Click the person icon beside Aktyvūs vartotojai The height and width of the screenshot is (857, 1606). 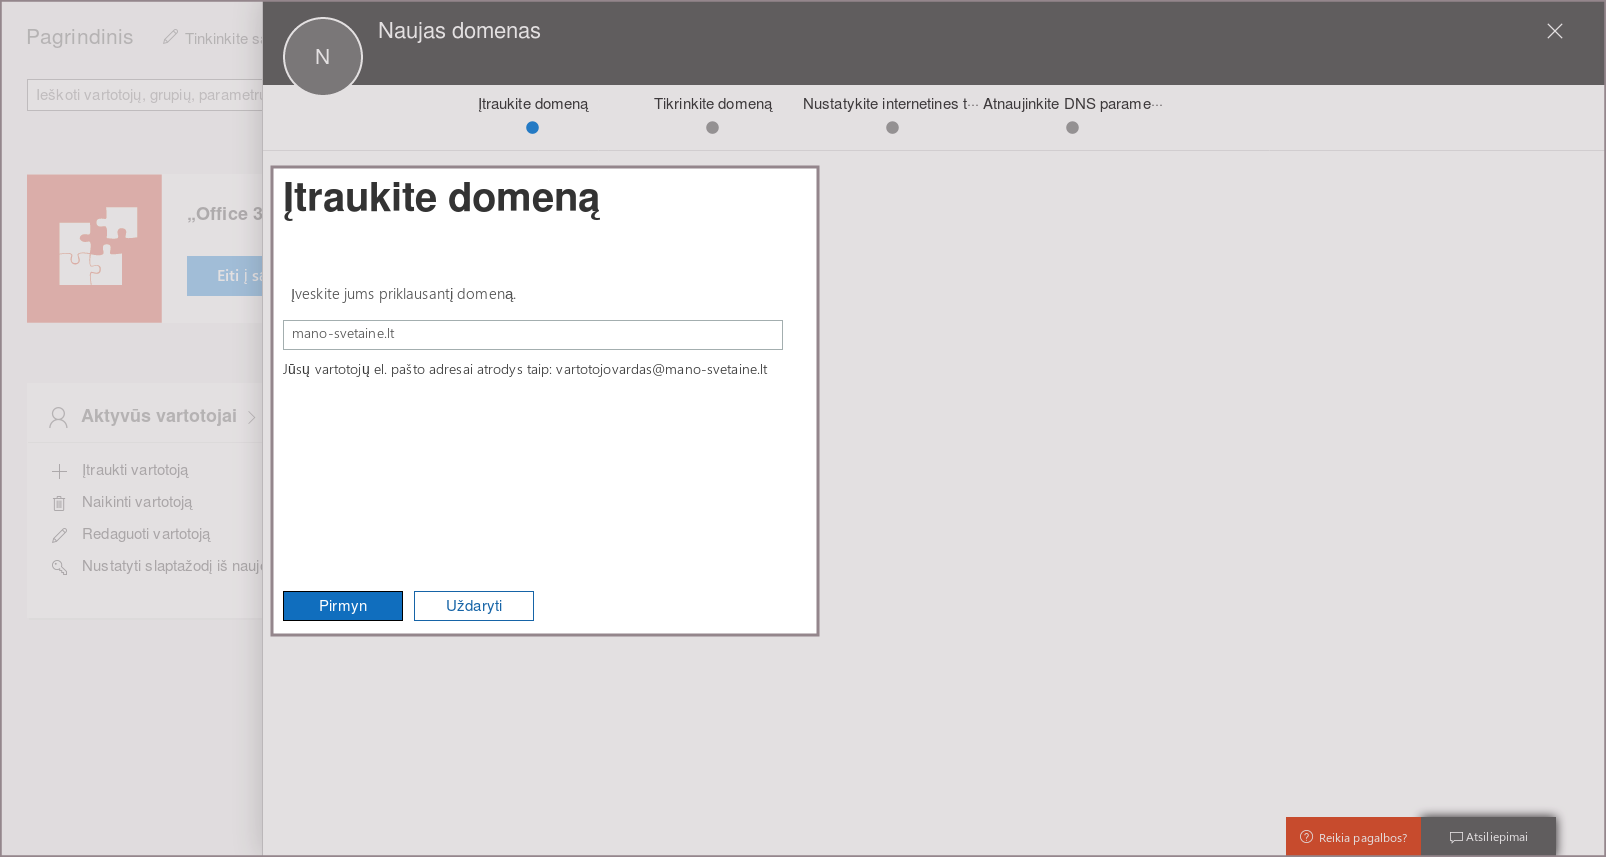pyautogui.click(x=58, y=417)
